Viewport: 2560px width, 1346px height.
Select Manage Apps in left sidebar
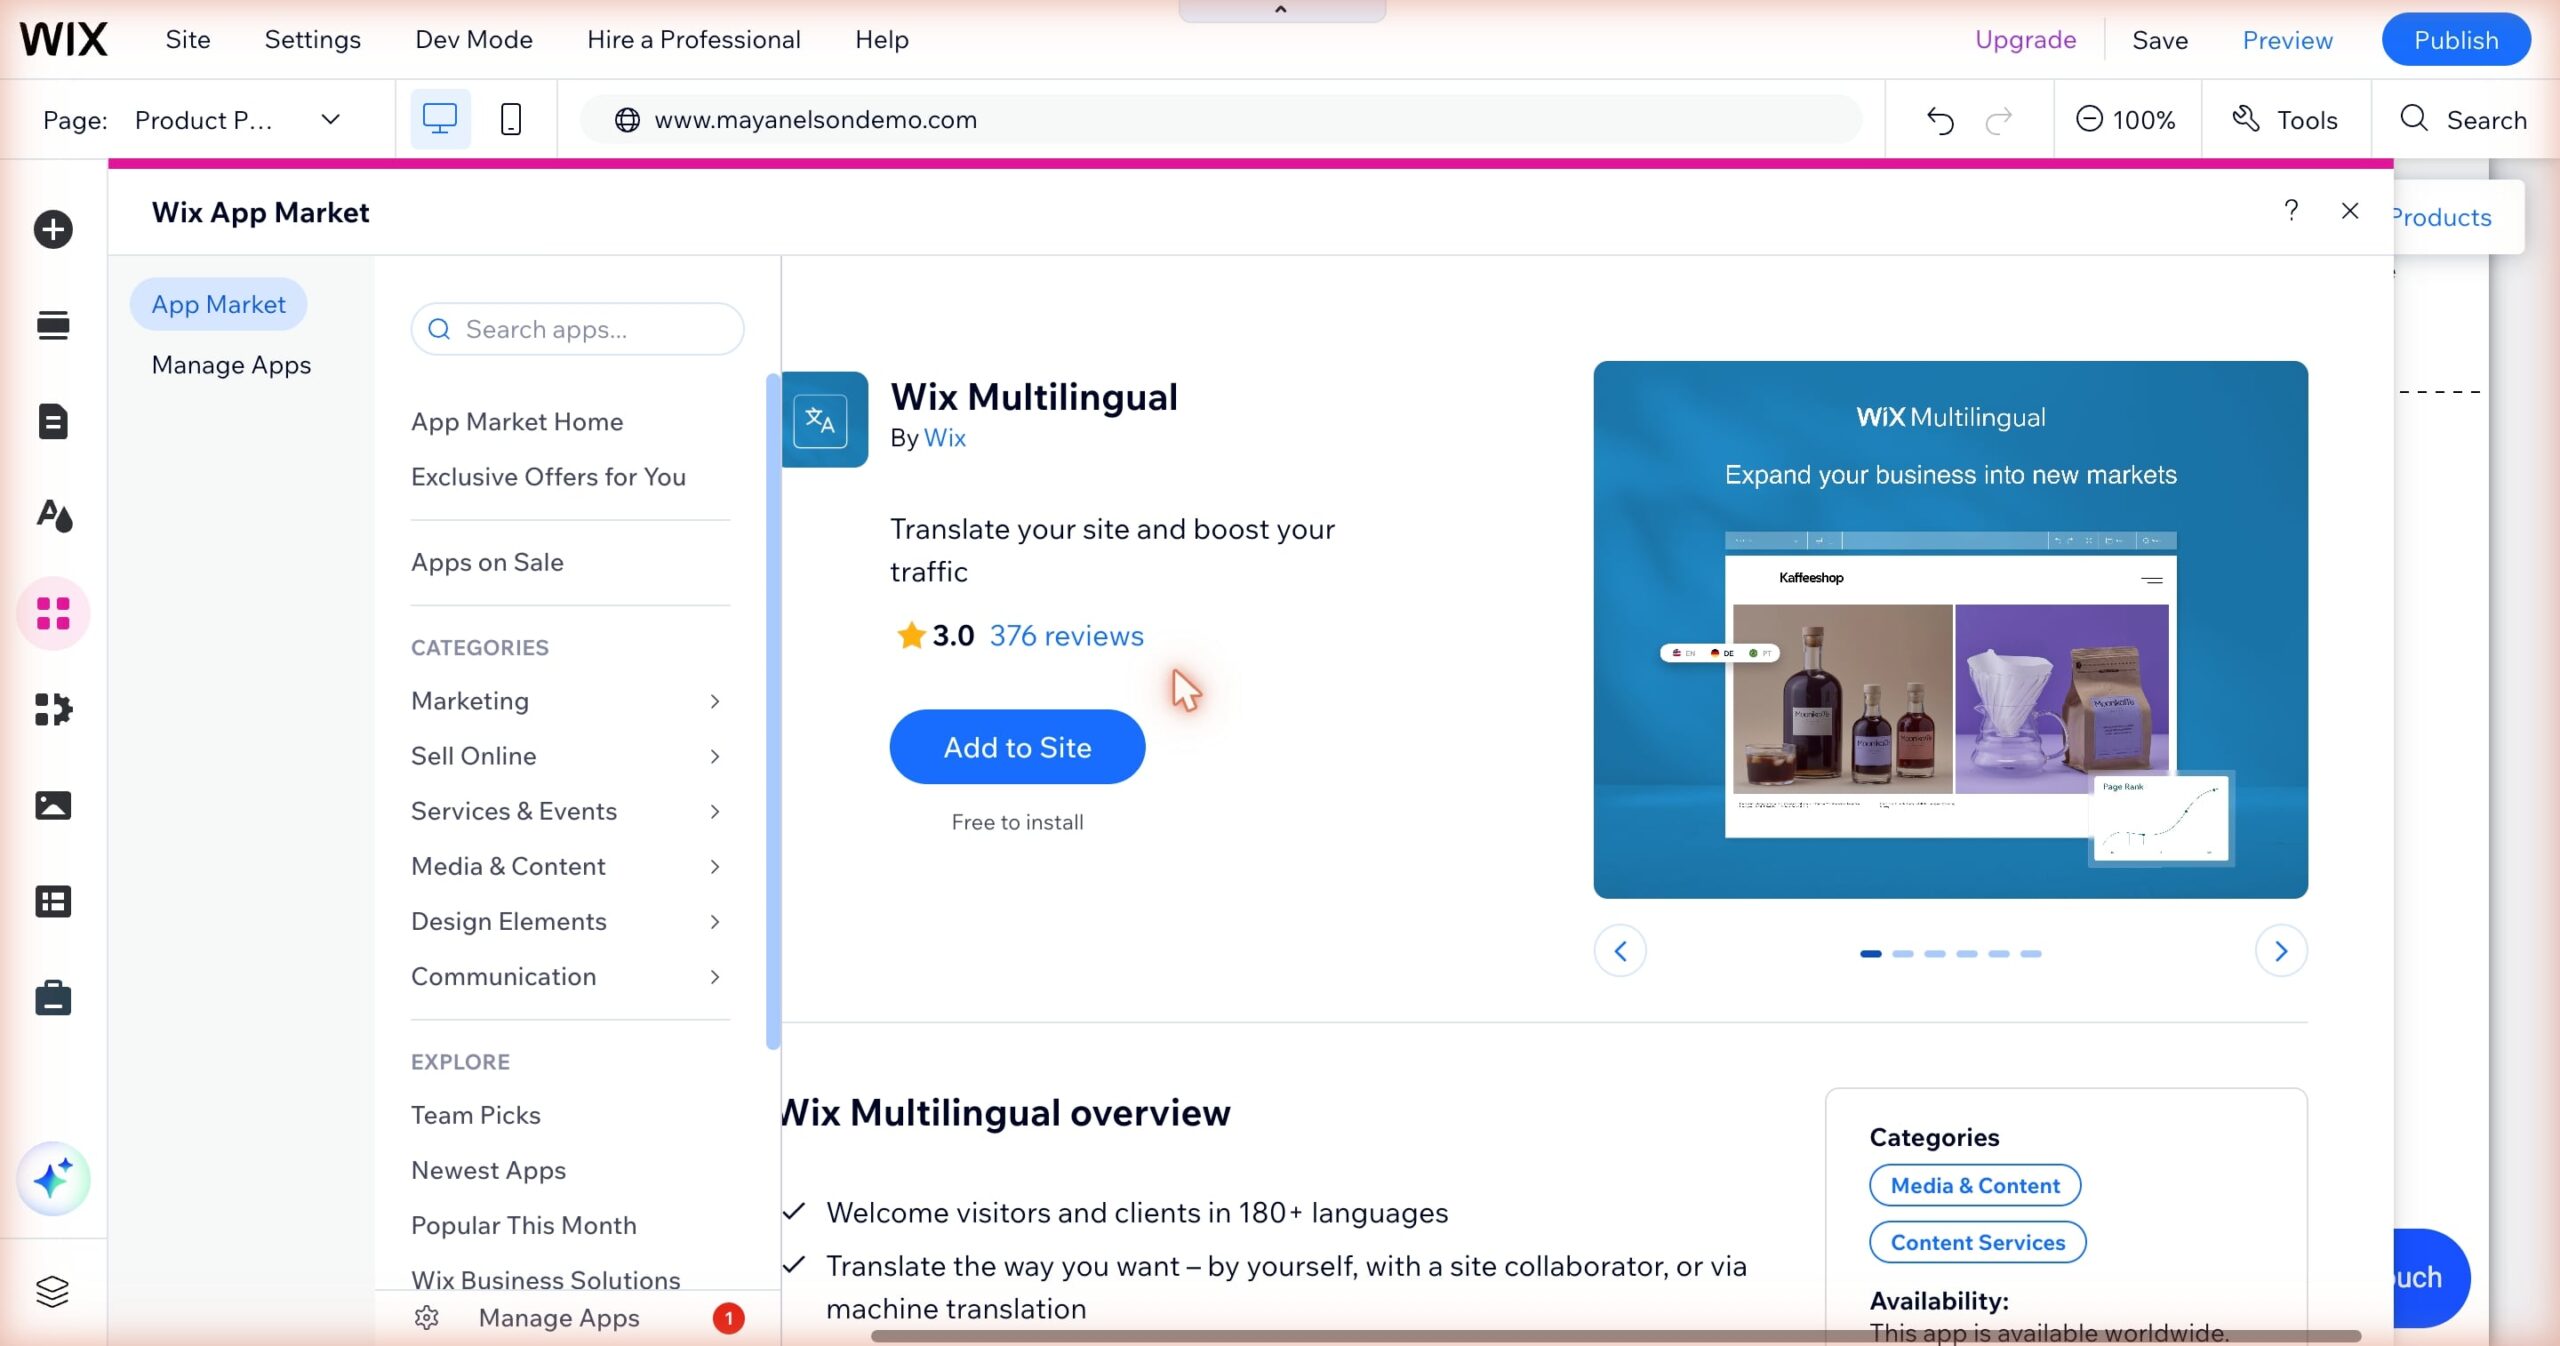(231, 365)
